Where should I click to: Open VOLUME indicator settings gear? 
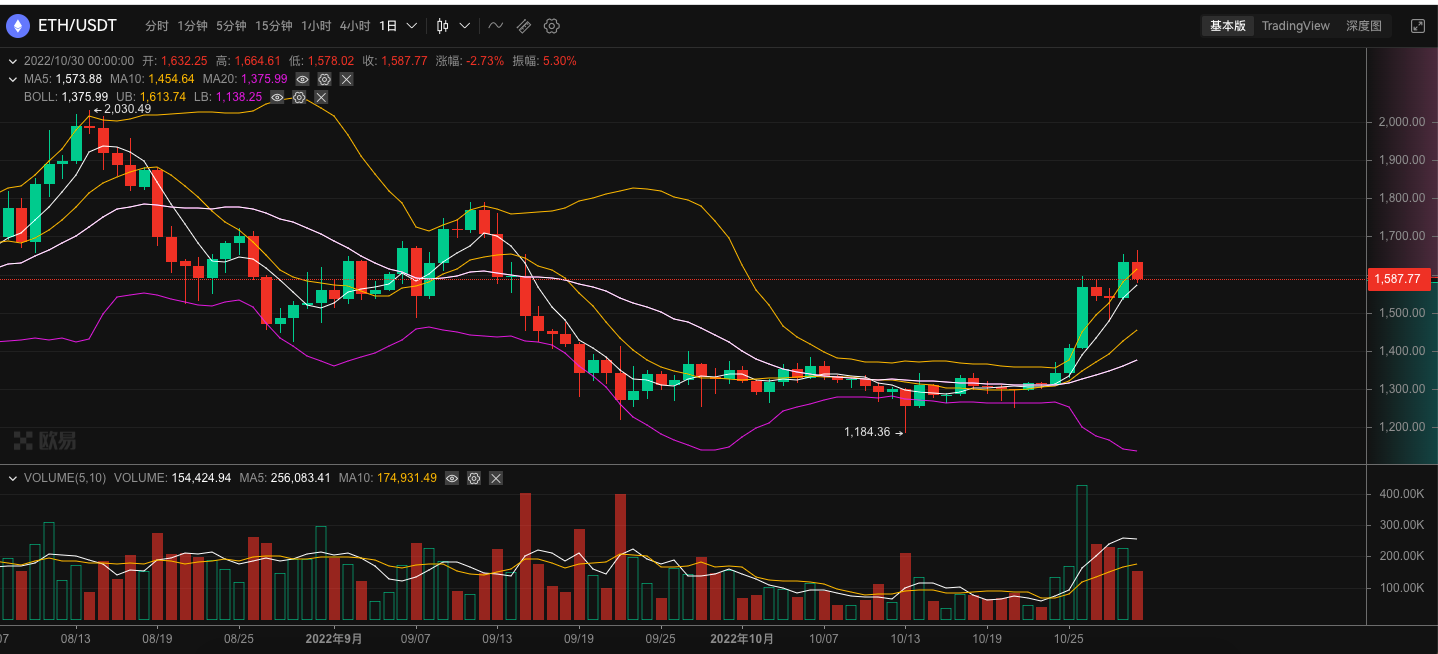tap(474, 478)
